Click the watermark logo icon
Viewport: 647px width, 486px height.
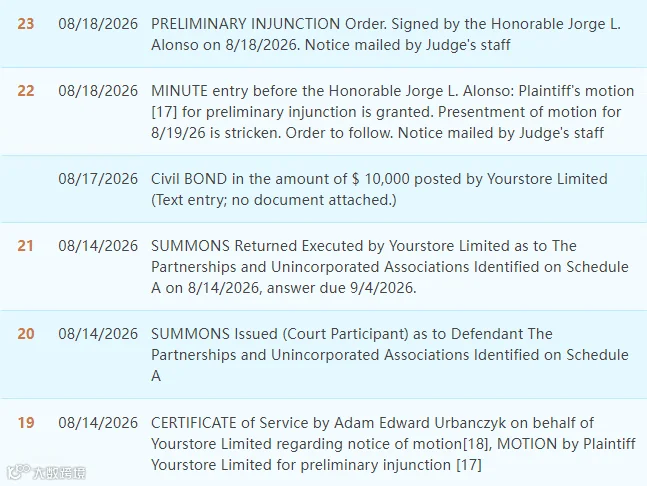pyautogui.click(x=18, y=472)
